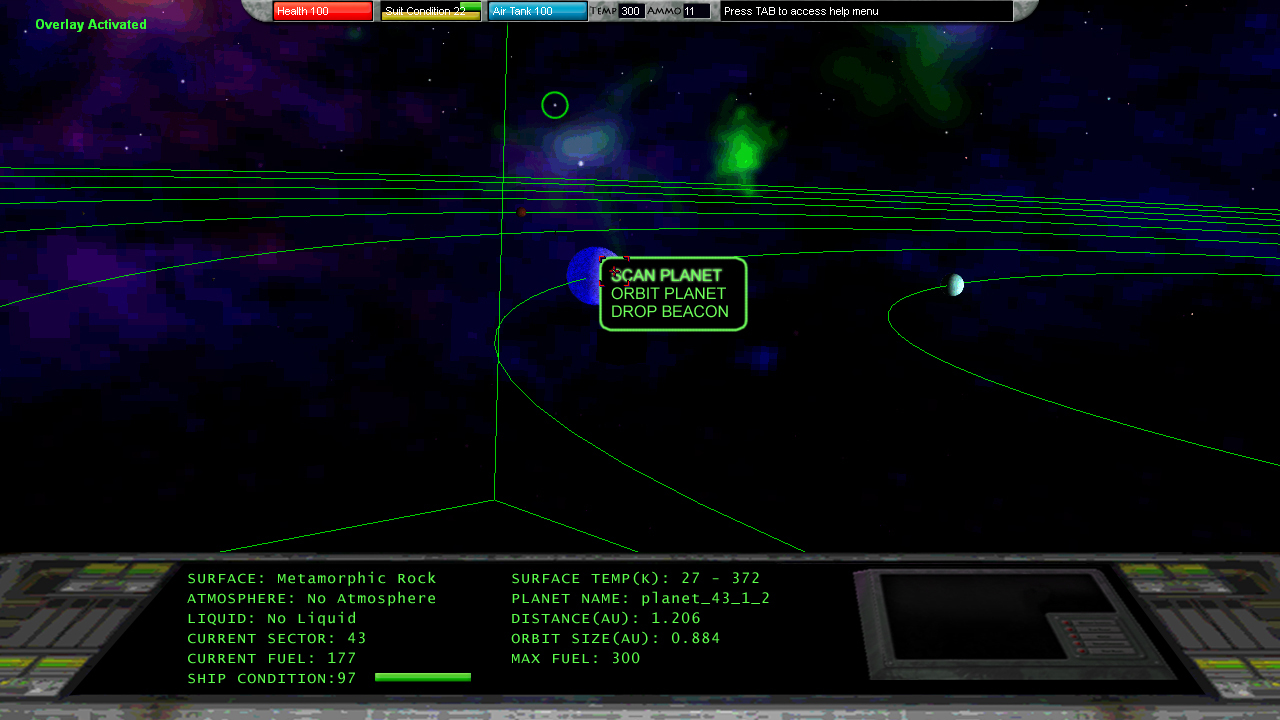Click the blue Air Tank 100 bar

tap(538, 11)
